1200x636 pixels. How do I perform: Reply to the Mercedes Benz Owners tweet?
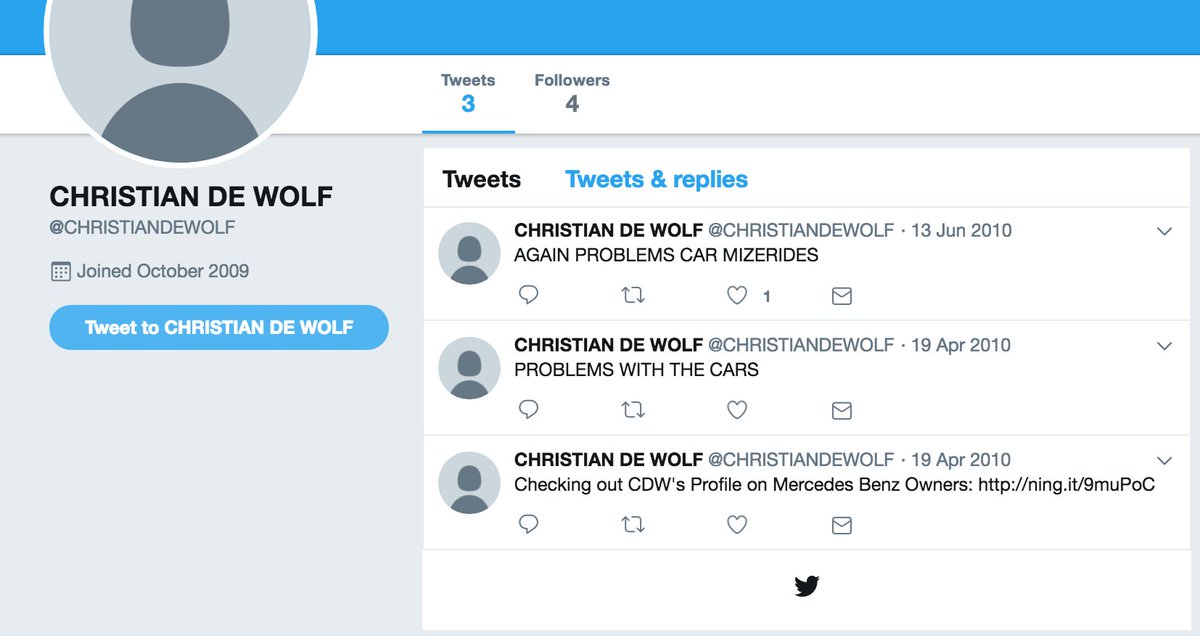click(x=529, y=524)
